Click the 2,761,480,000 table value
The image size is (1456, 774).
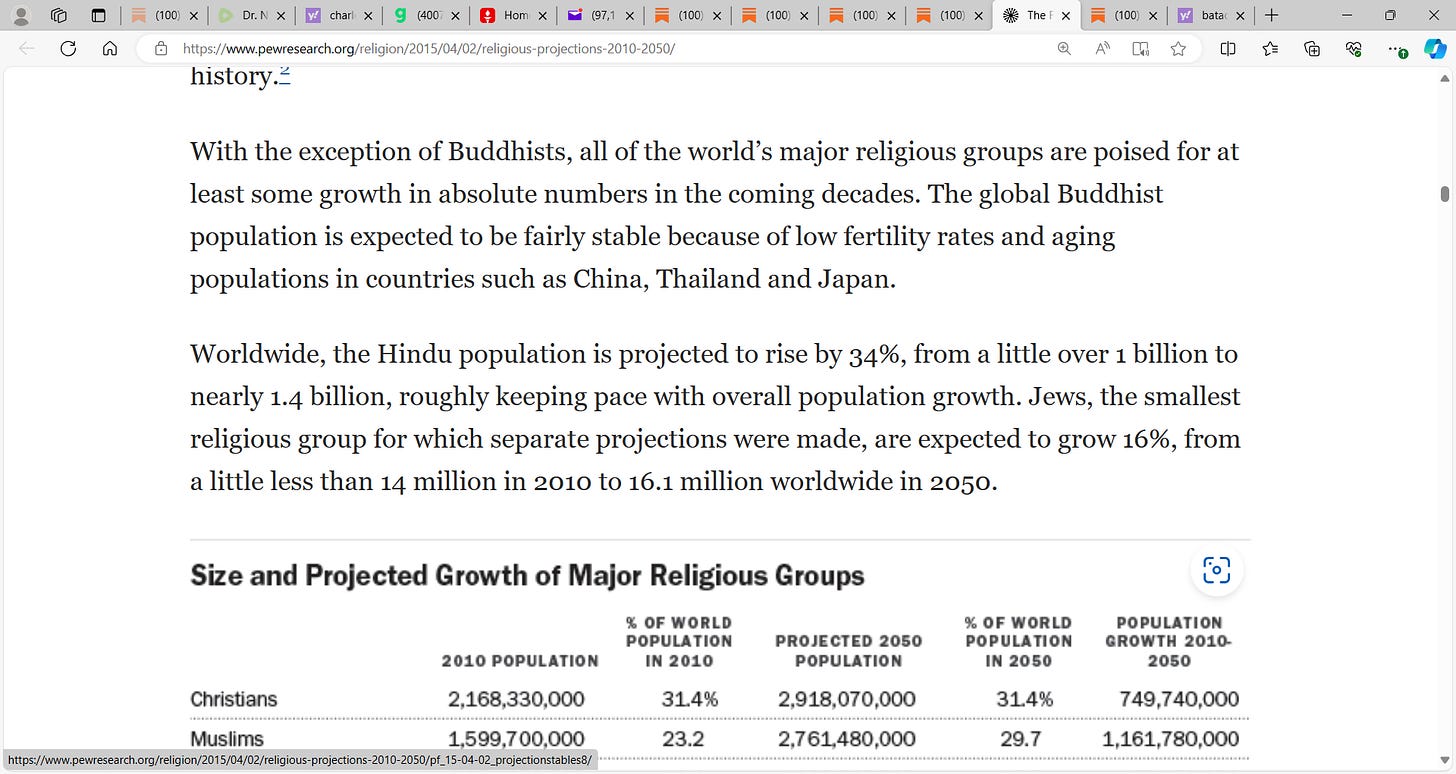pyautogui.click(x=847, y=739)
